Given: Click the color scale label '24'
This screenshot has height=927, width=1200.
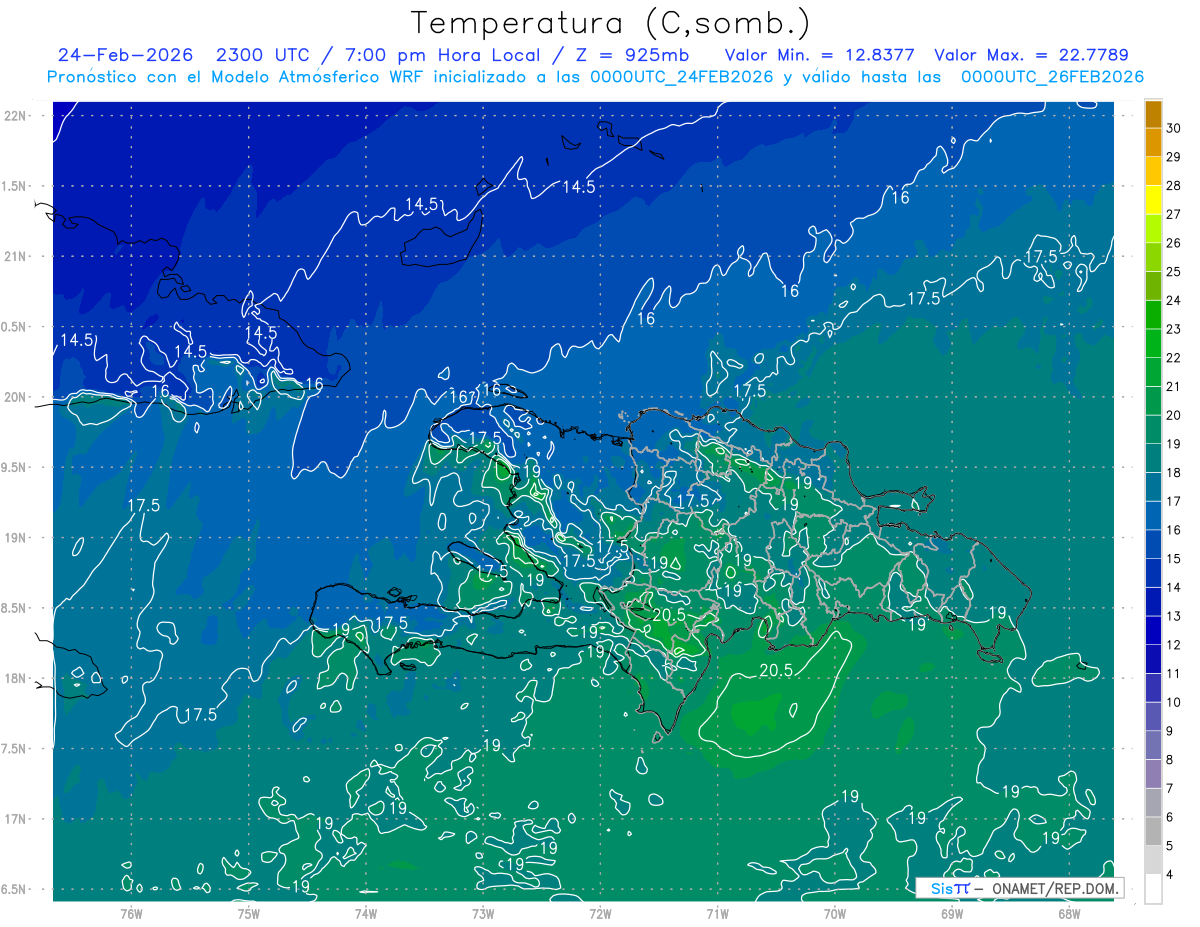Looking at the screenshot, I should 1174,301.
